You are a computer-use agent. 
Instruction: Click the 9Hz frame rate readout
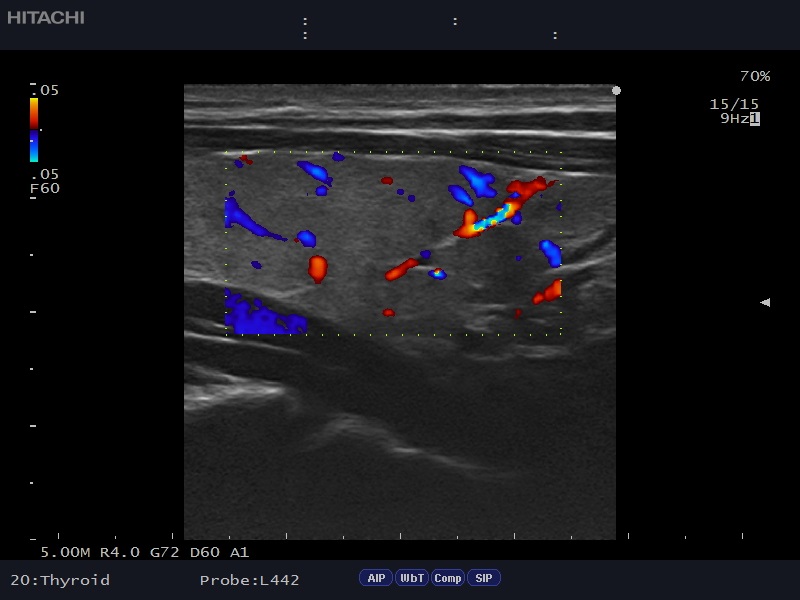pyautogui.click(x=734, y=118)
